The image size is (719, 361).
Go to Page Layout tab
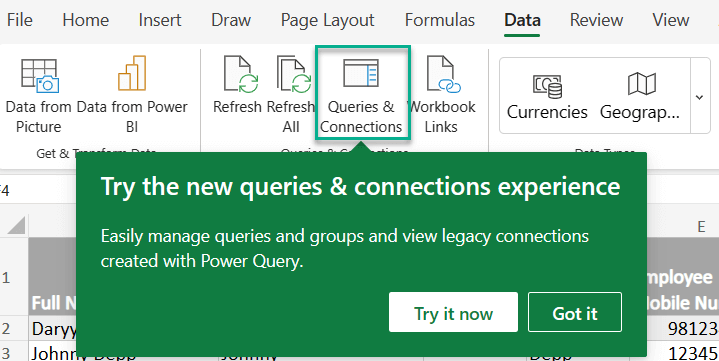pos(327,20)
